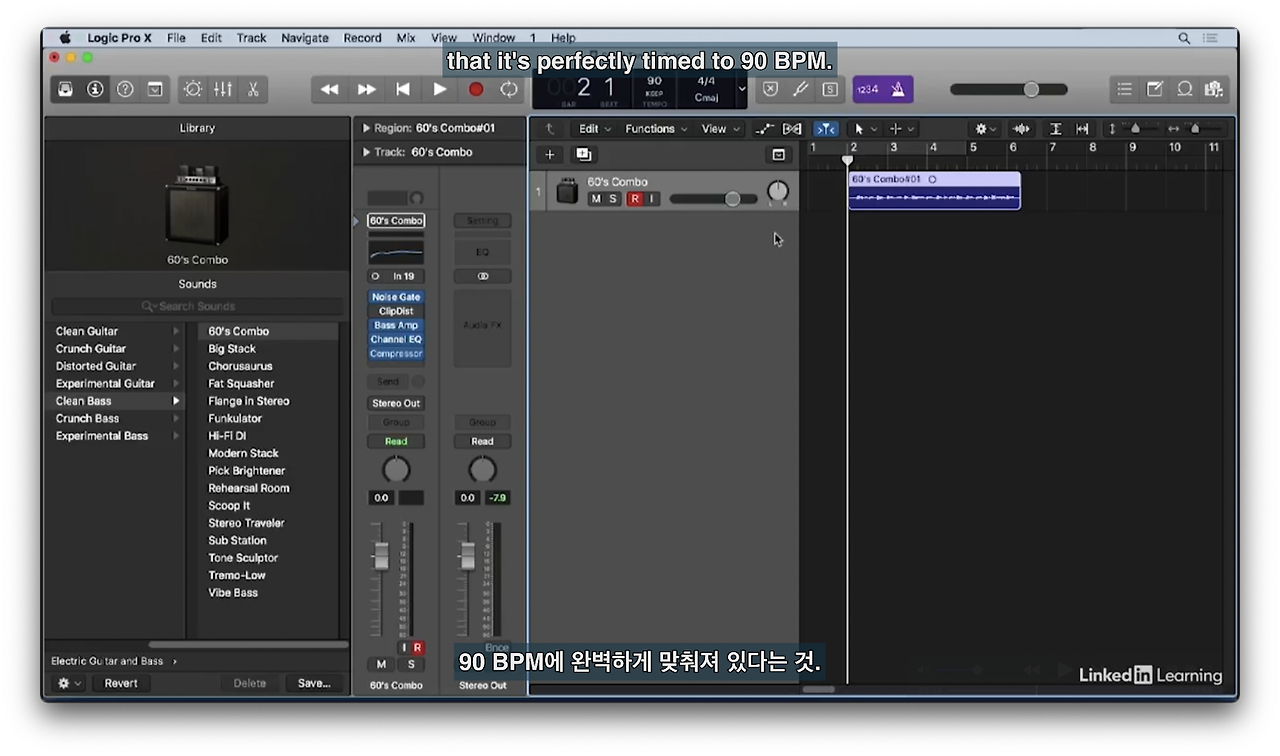This screenshot has height=756, width=1280.
Task: Open the Note Pads button
Action: pyautogui.click(x=1154, y=89)
